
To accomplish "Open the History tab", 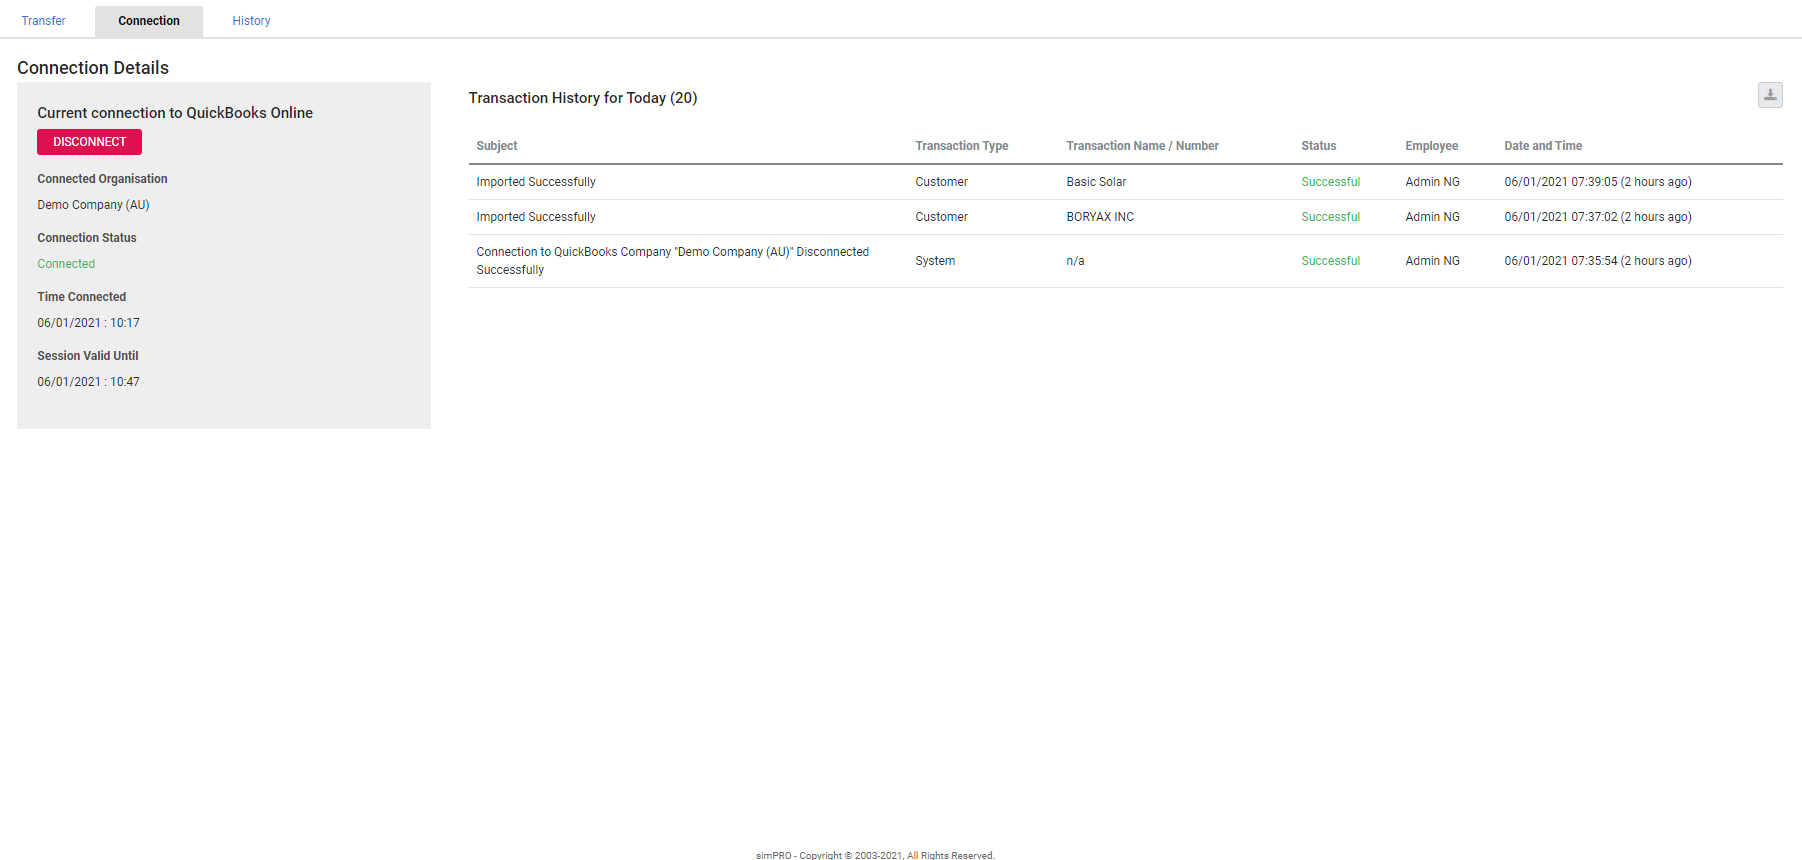I will click(x=251, y=21).
